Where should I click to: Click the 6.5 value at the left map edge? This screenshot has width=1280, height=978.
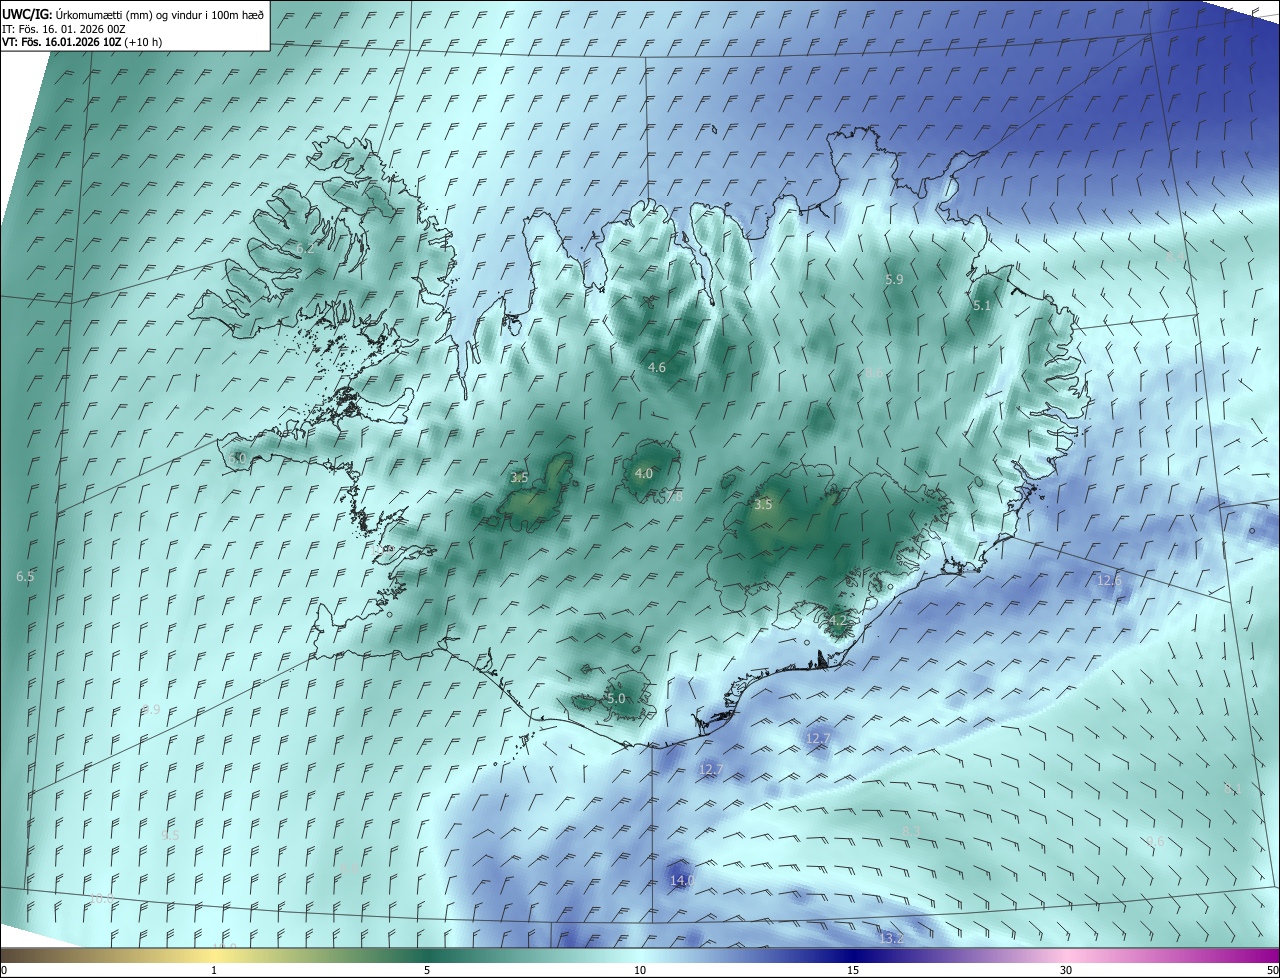pos(26,577)
